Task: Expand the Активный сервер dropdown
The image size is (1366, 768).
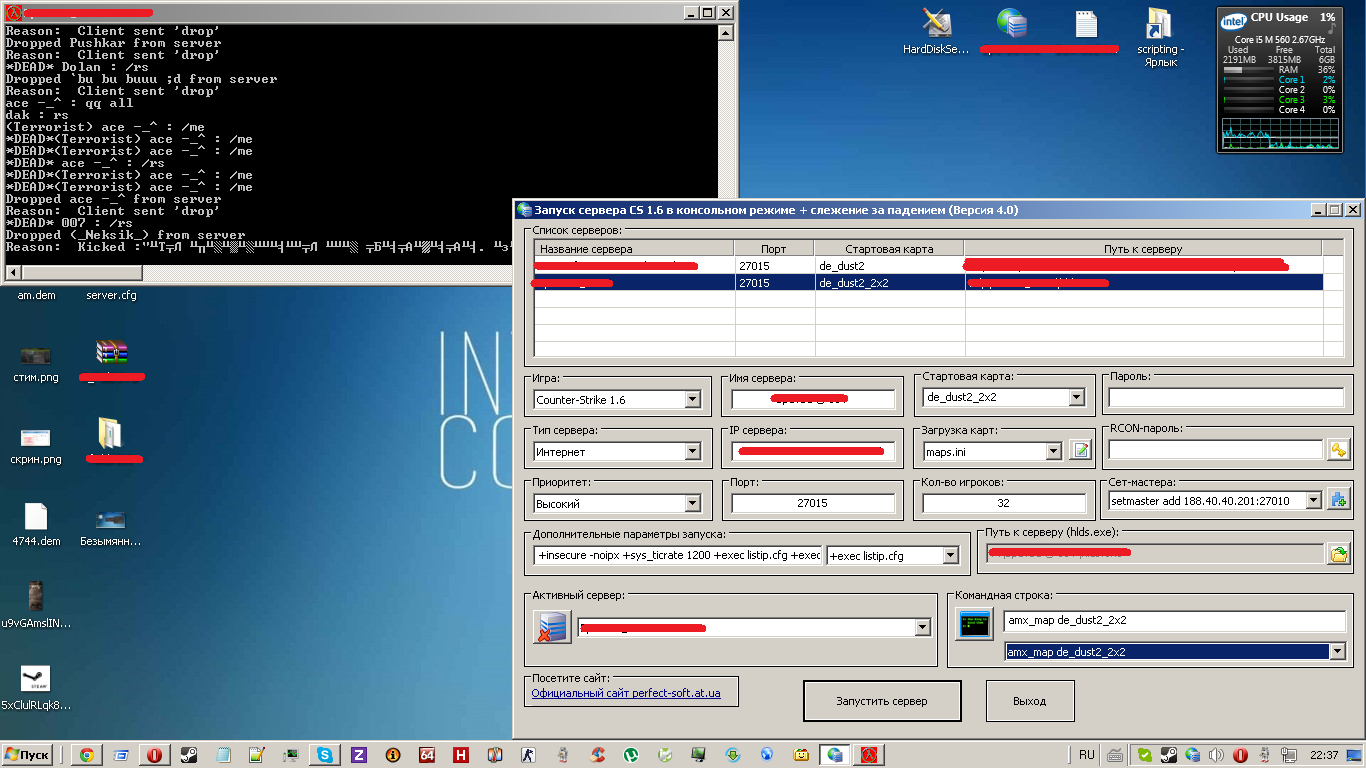Action: 923,628
